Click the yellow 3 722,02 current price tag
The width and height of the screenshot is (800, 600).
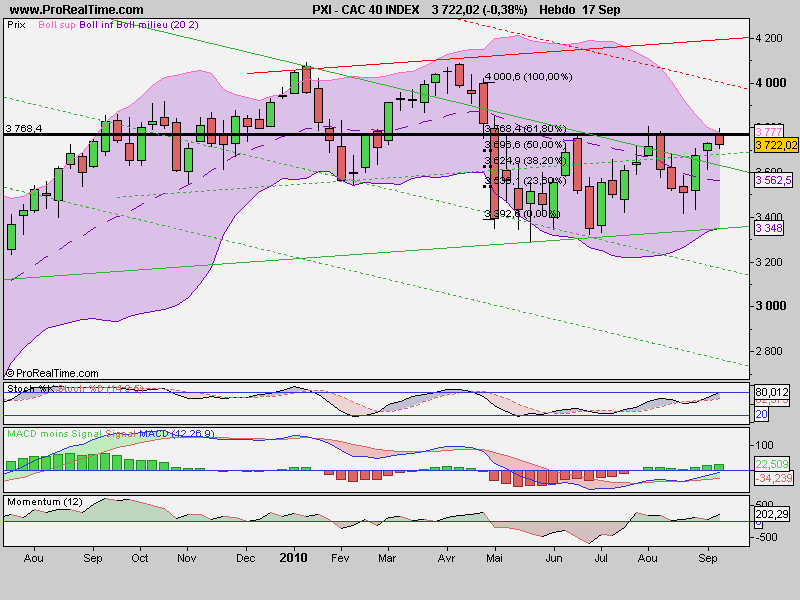coord(776,145)
